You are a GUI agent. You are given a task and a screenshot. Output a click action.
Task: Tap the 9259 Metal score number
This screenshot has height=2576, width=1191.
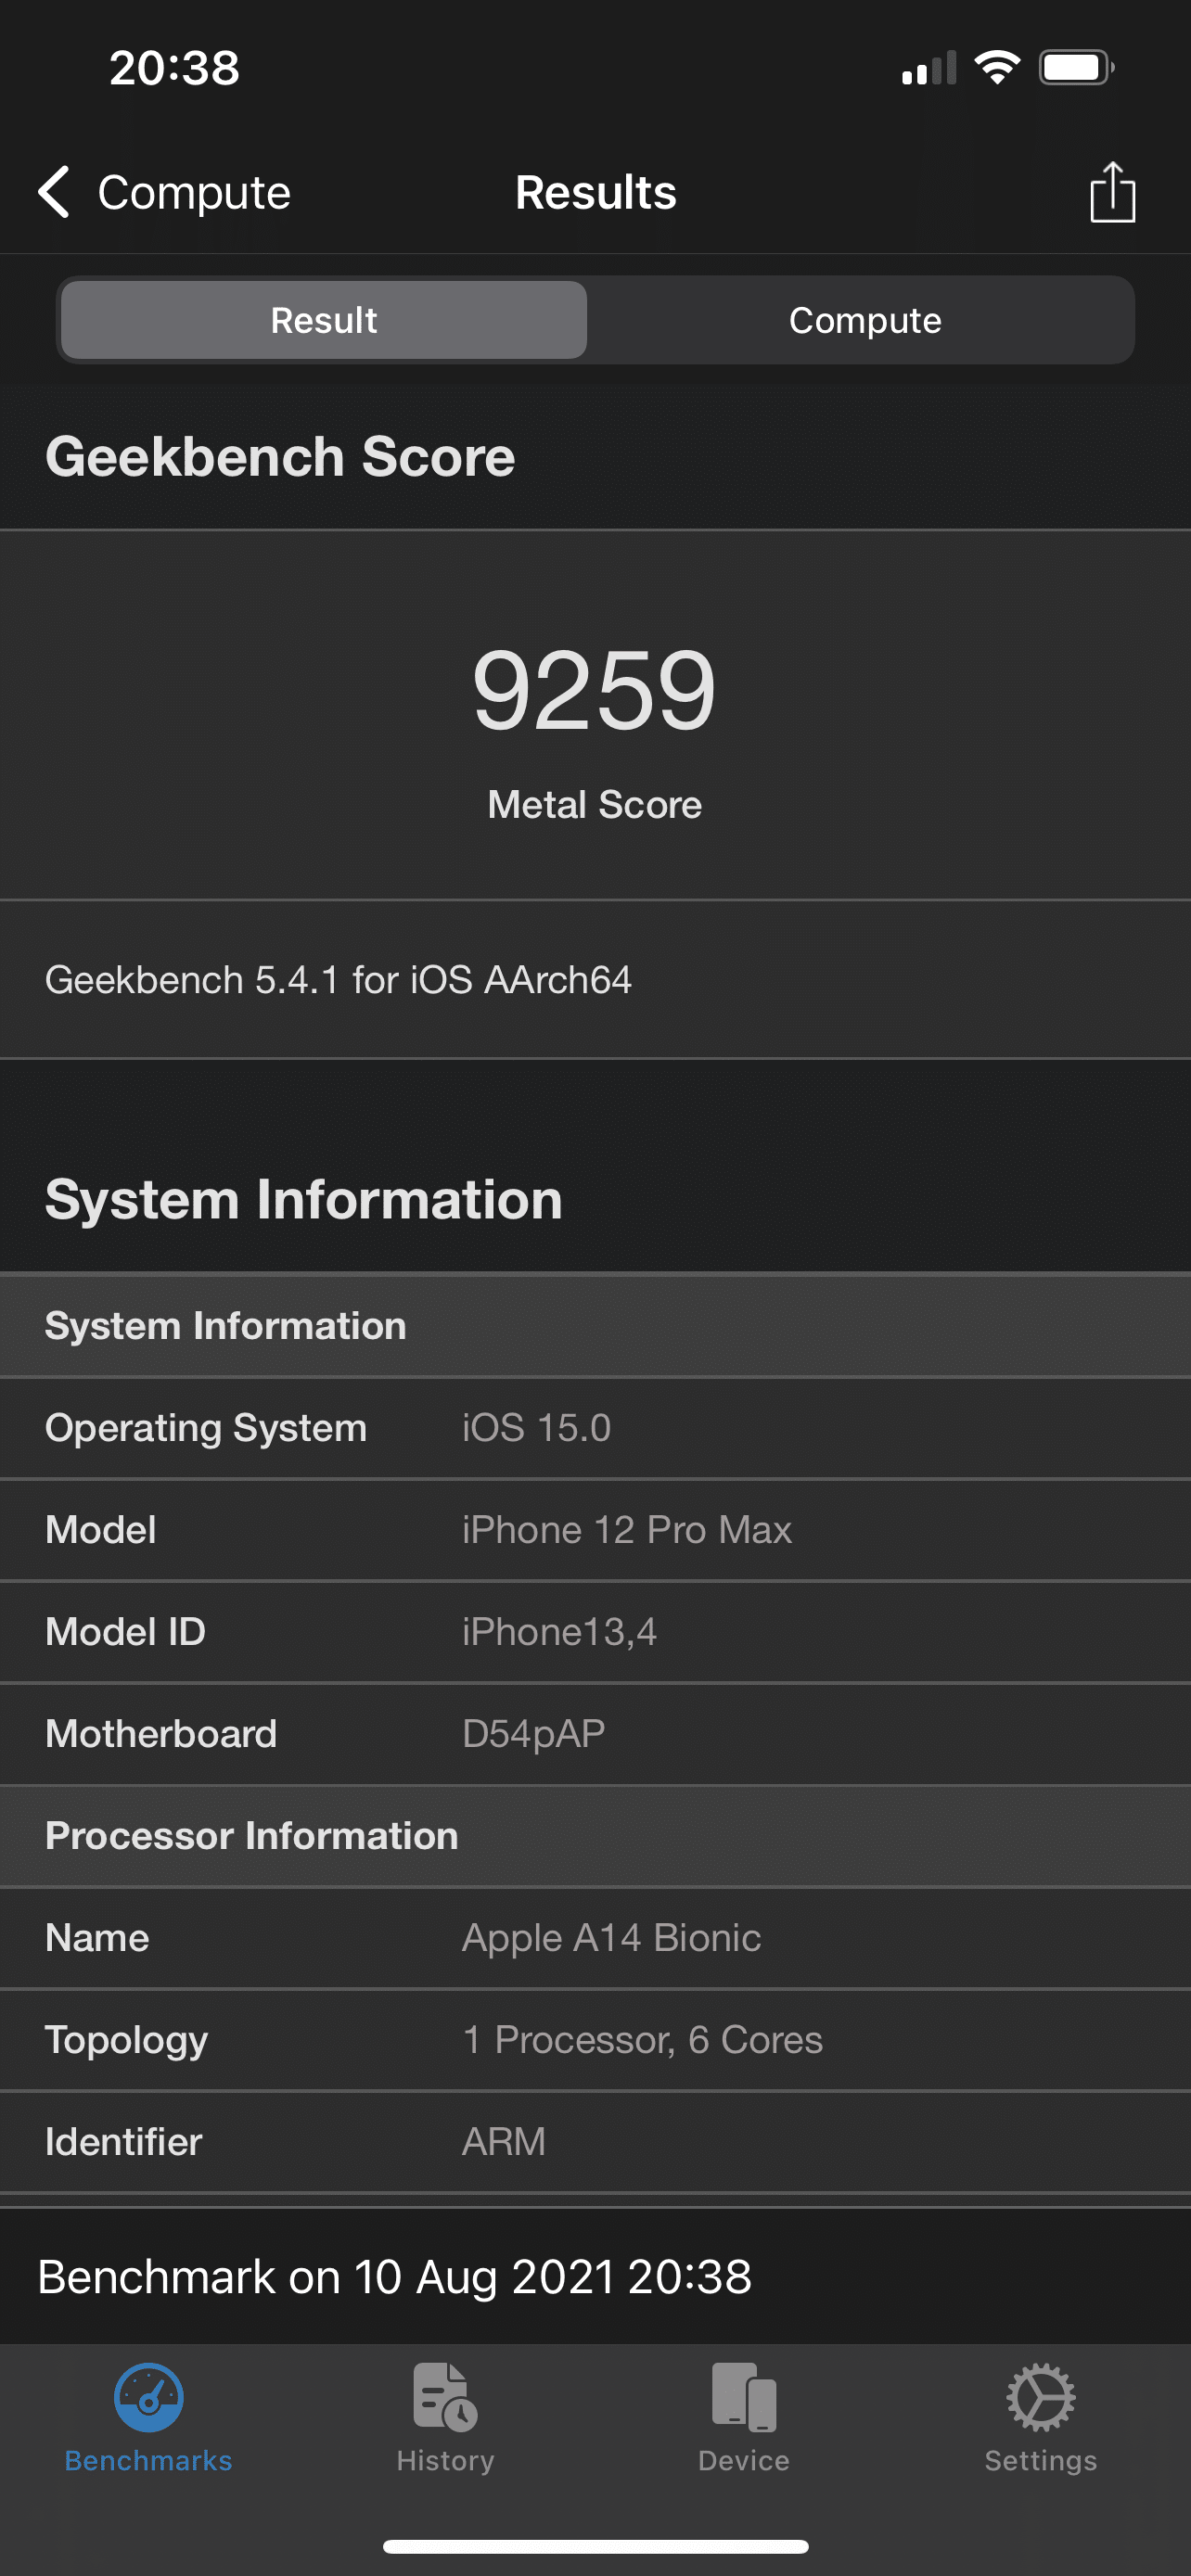pyautogui.click(x=594, y=690)
